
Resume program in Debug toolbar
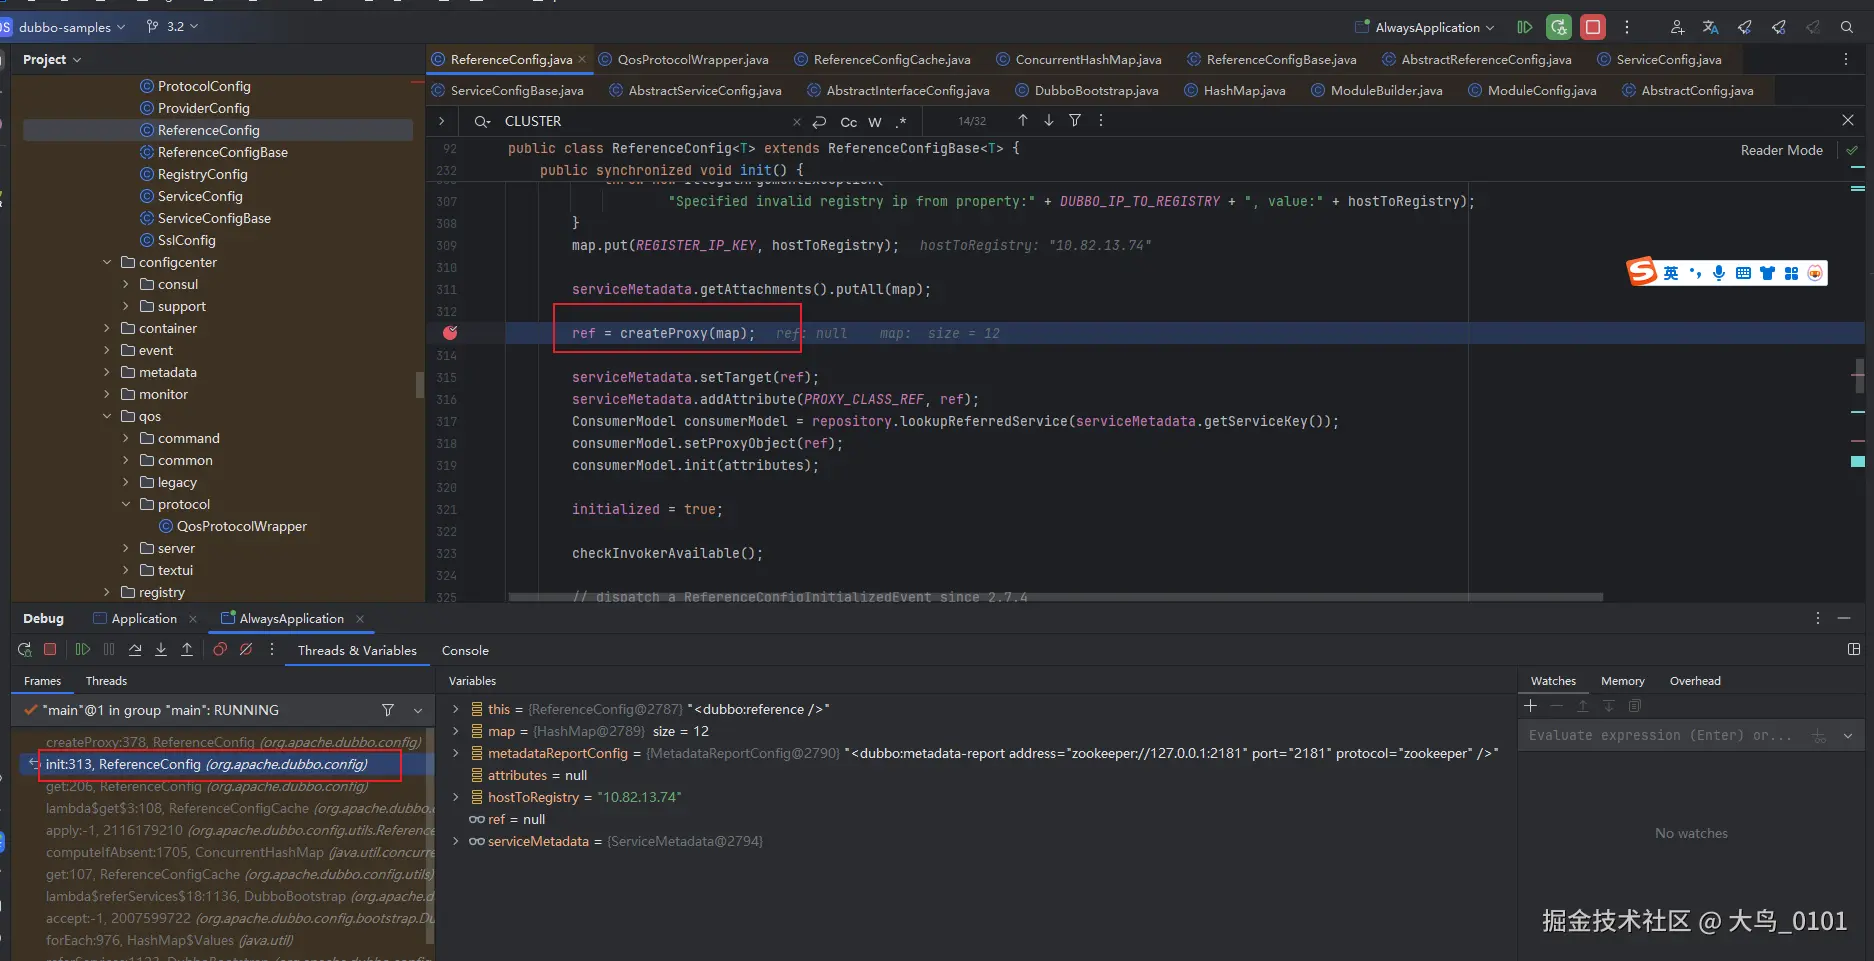pos(82,650)
